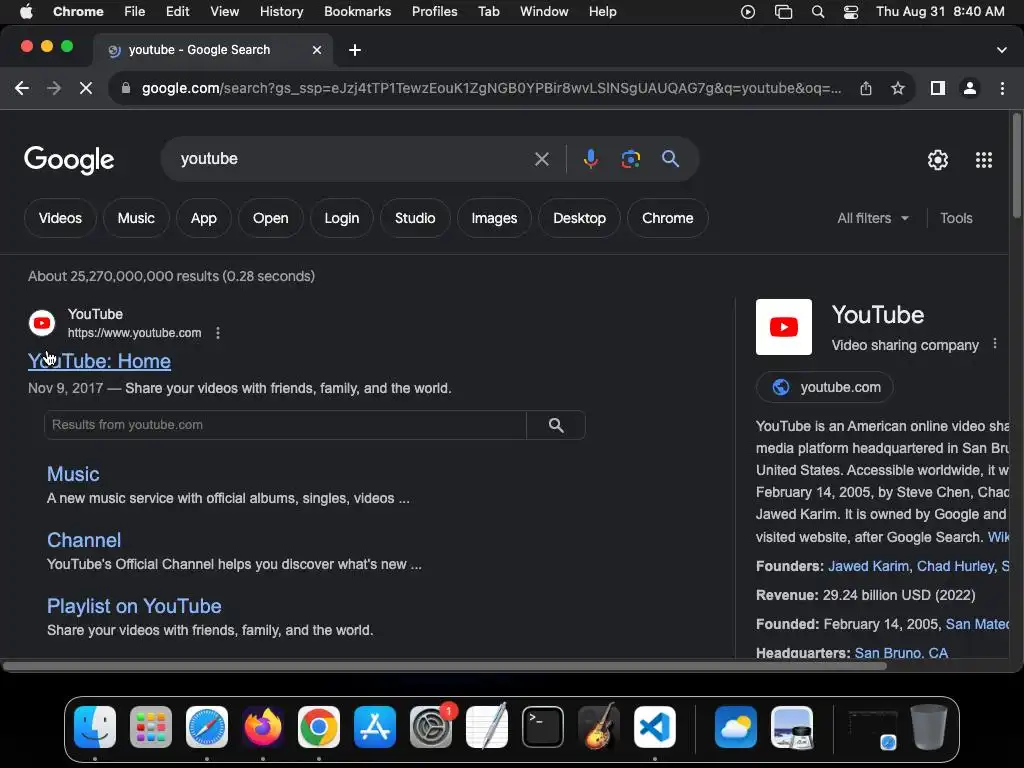Stop page loading with the X button

pos(86,88)
